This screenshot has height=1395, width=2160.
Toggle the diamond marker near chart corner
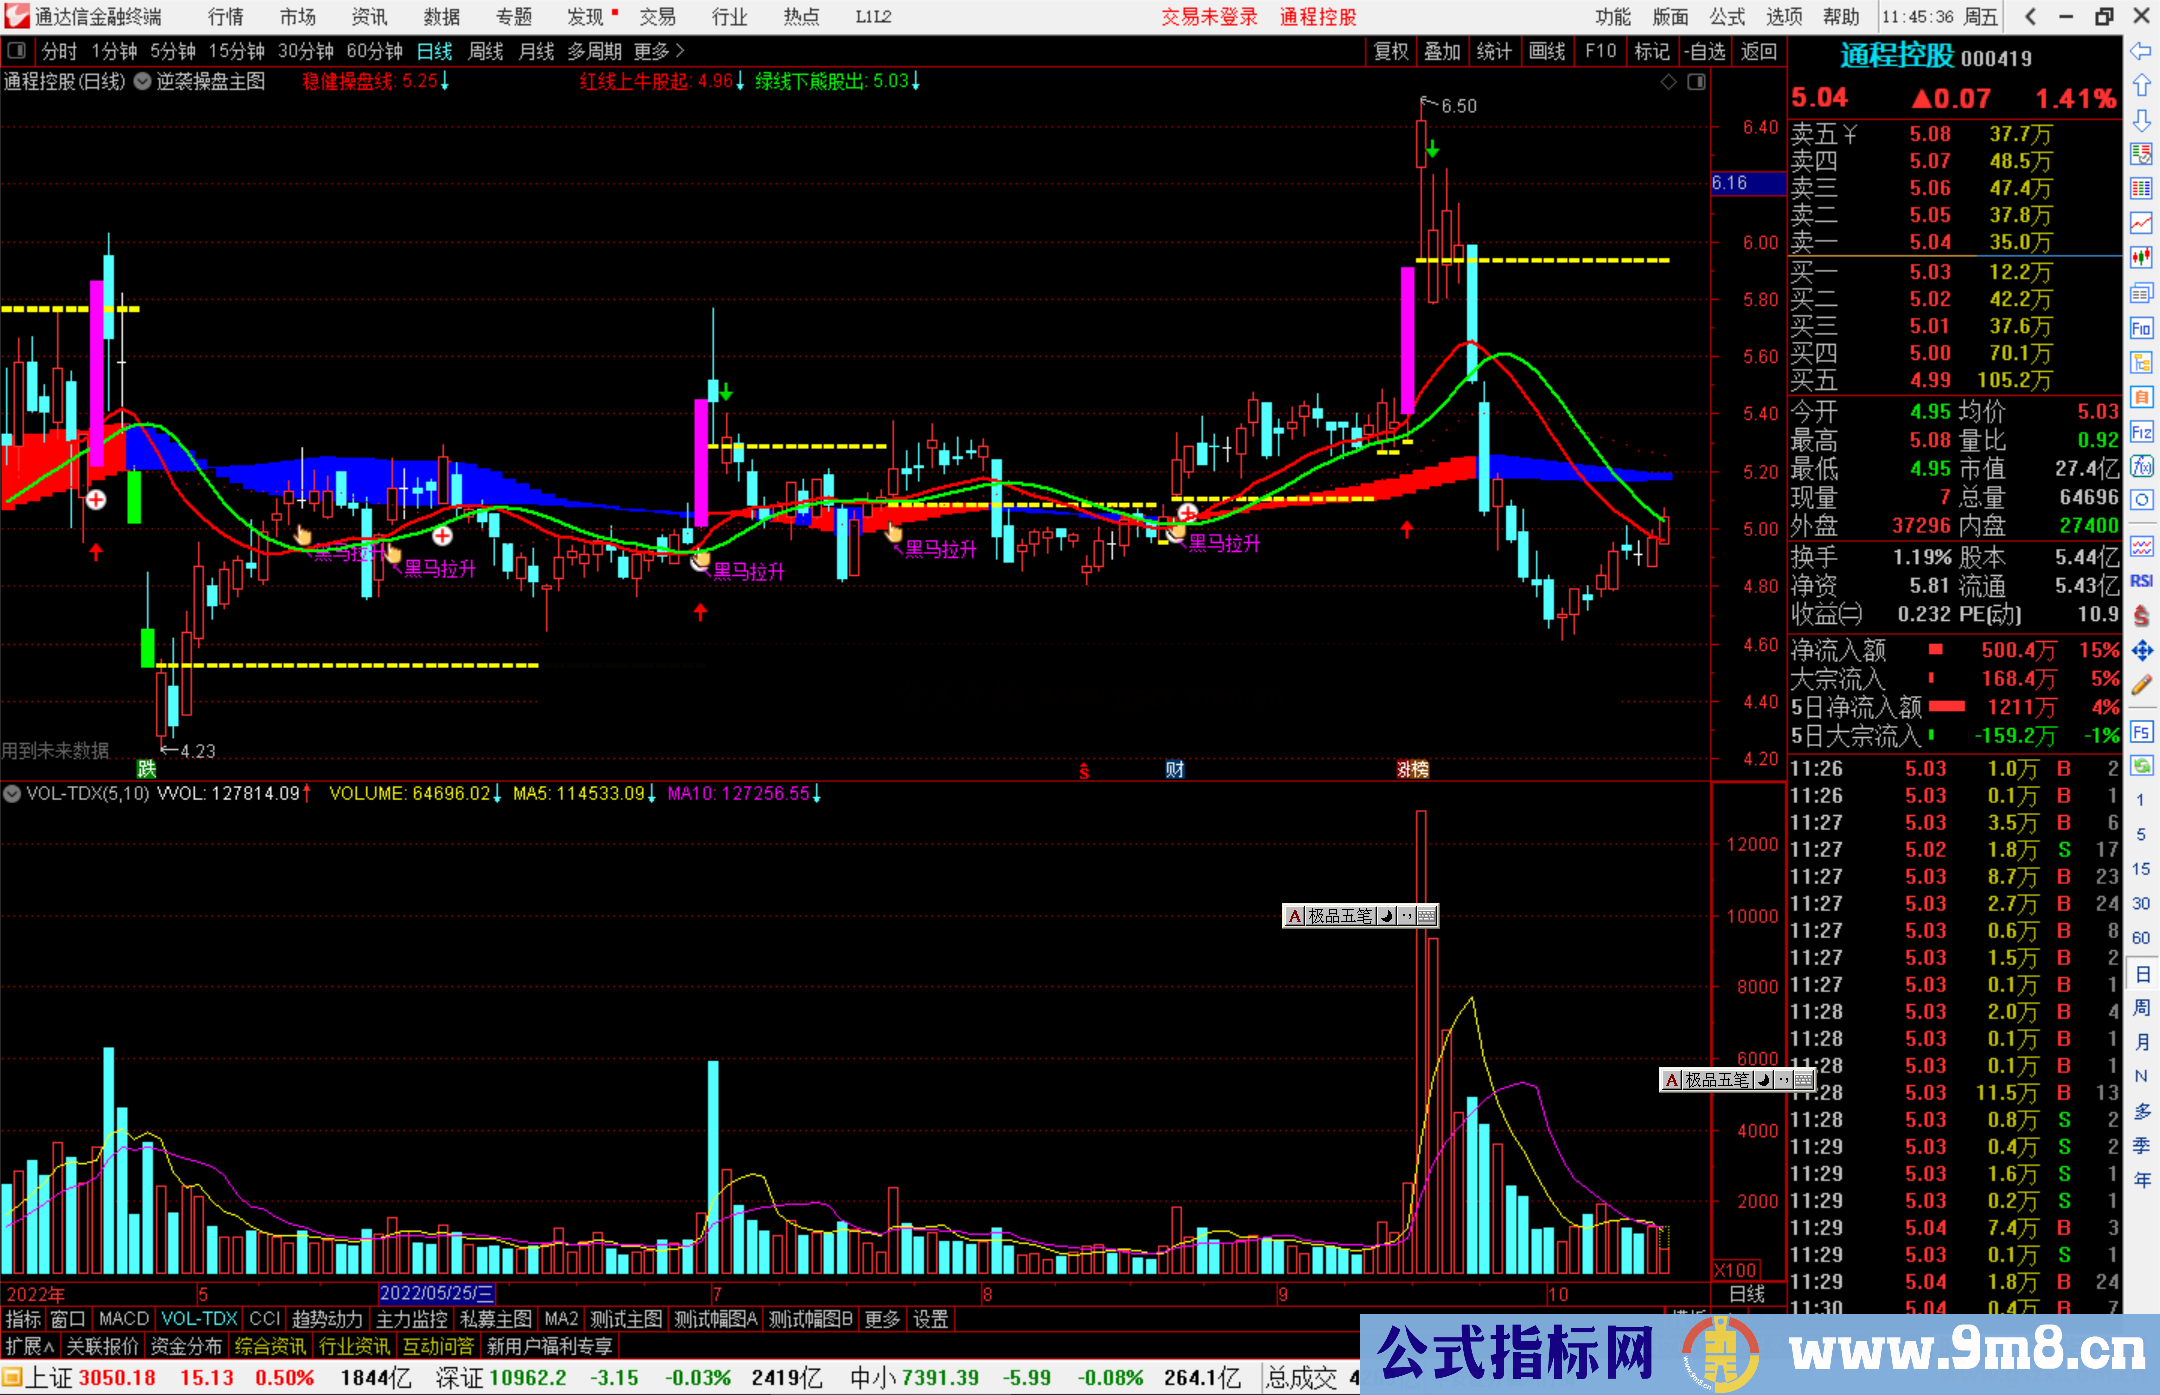click(1668, 82)
